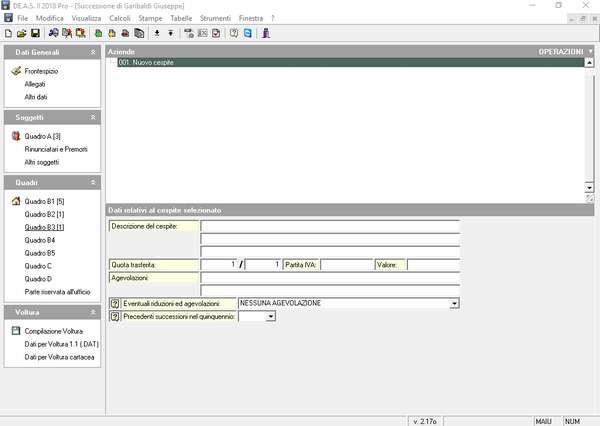The width and height of the screenshot is (600, 426).
Task: Expand the OPERAZIONI dropdown arrow
Action: 590,51
